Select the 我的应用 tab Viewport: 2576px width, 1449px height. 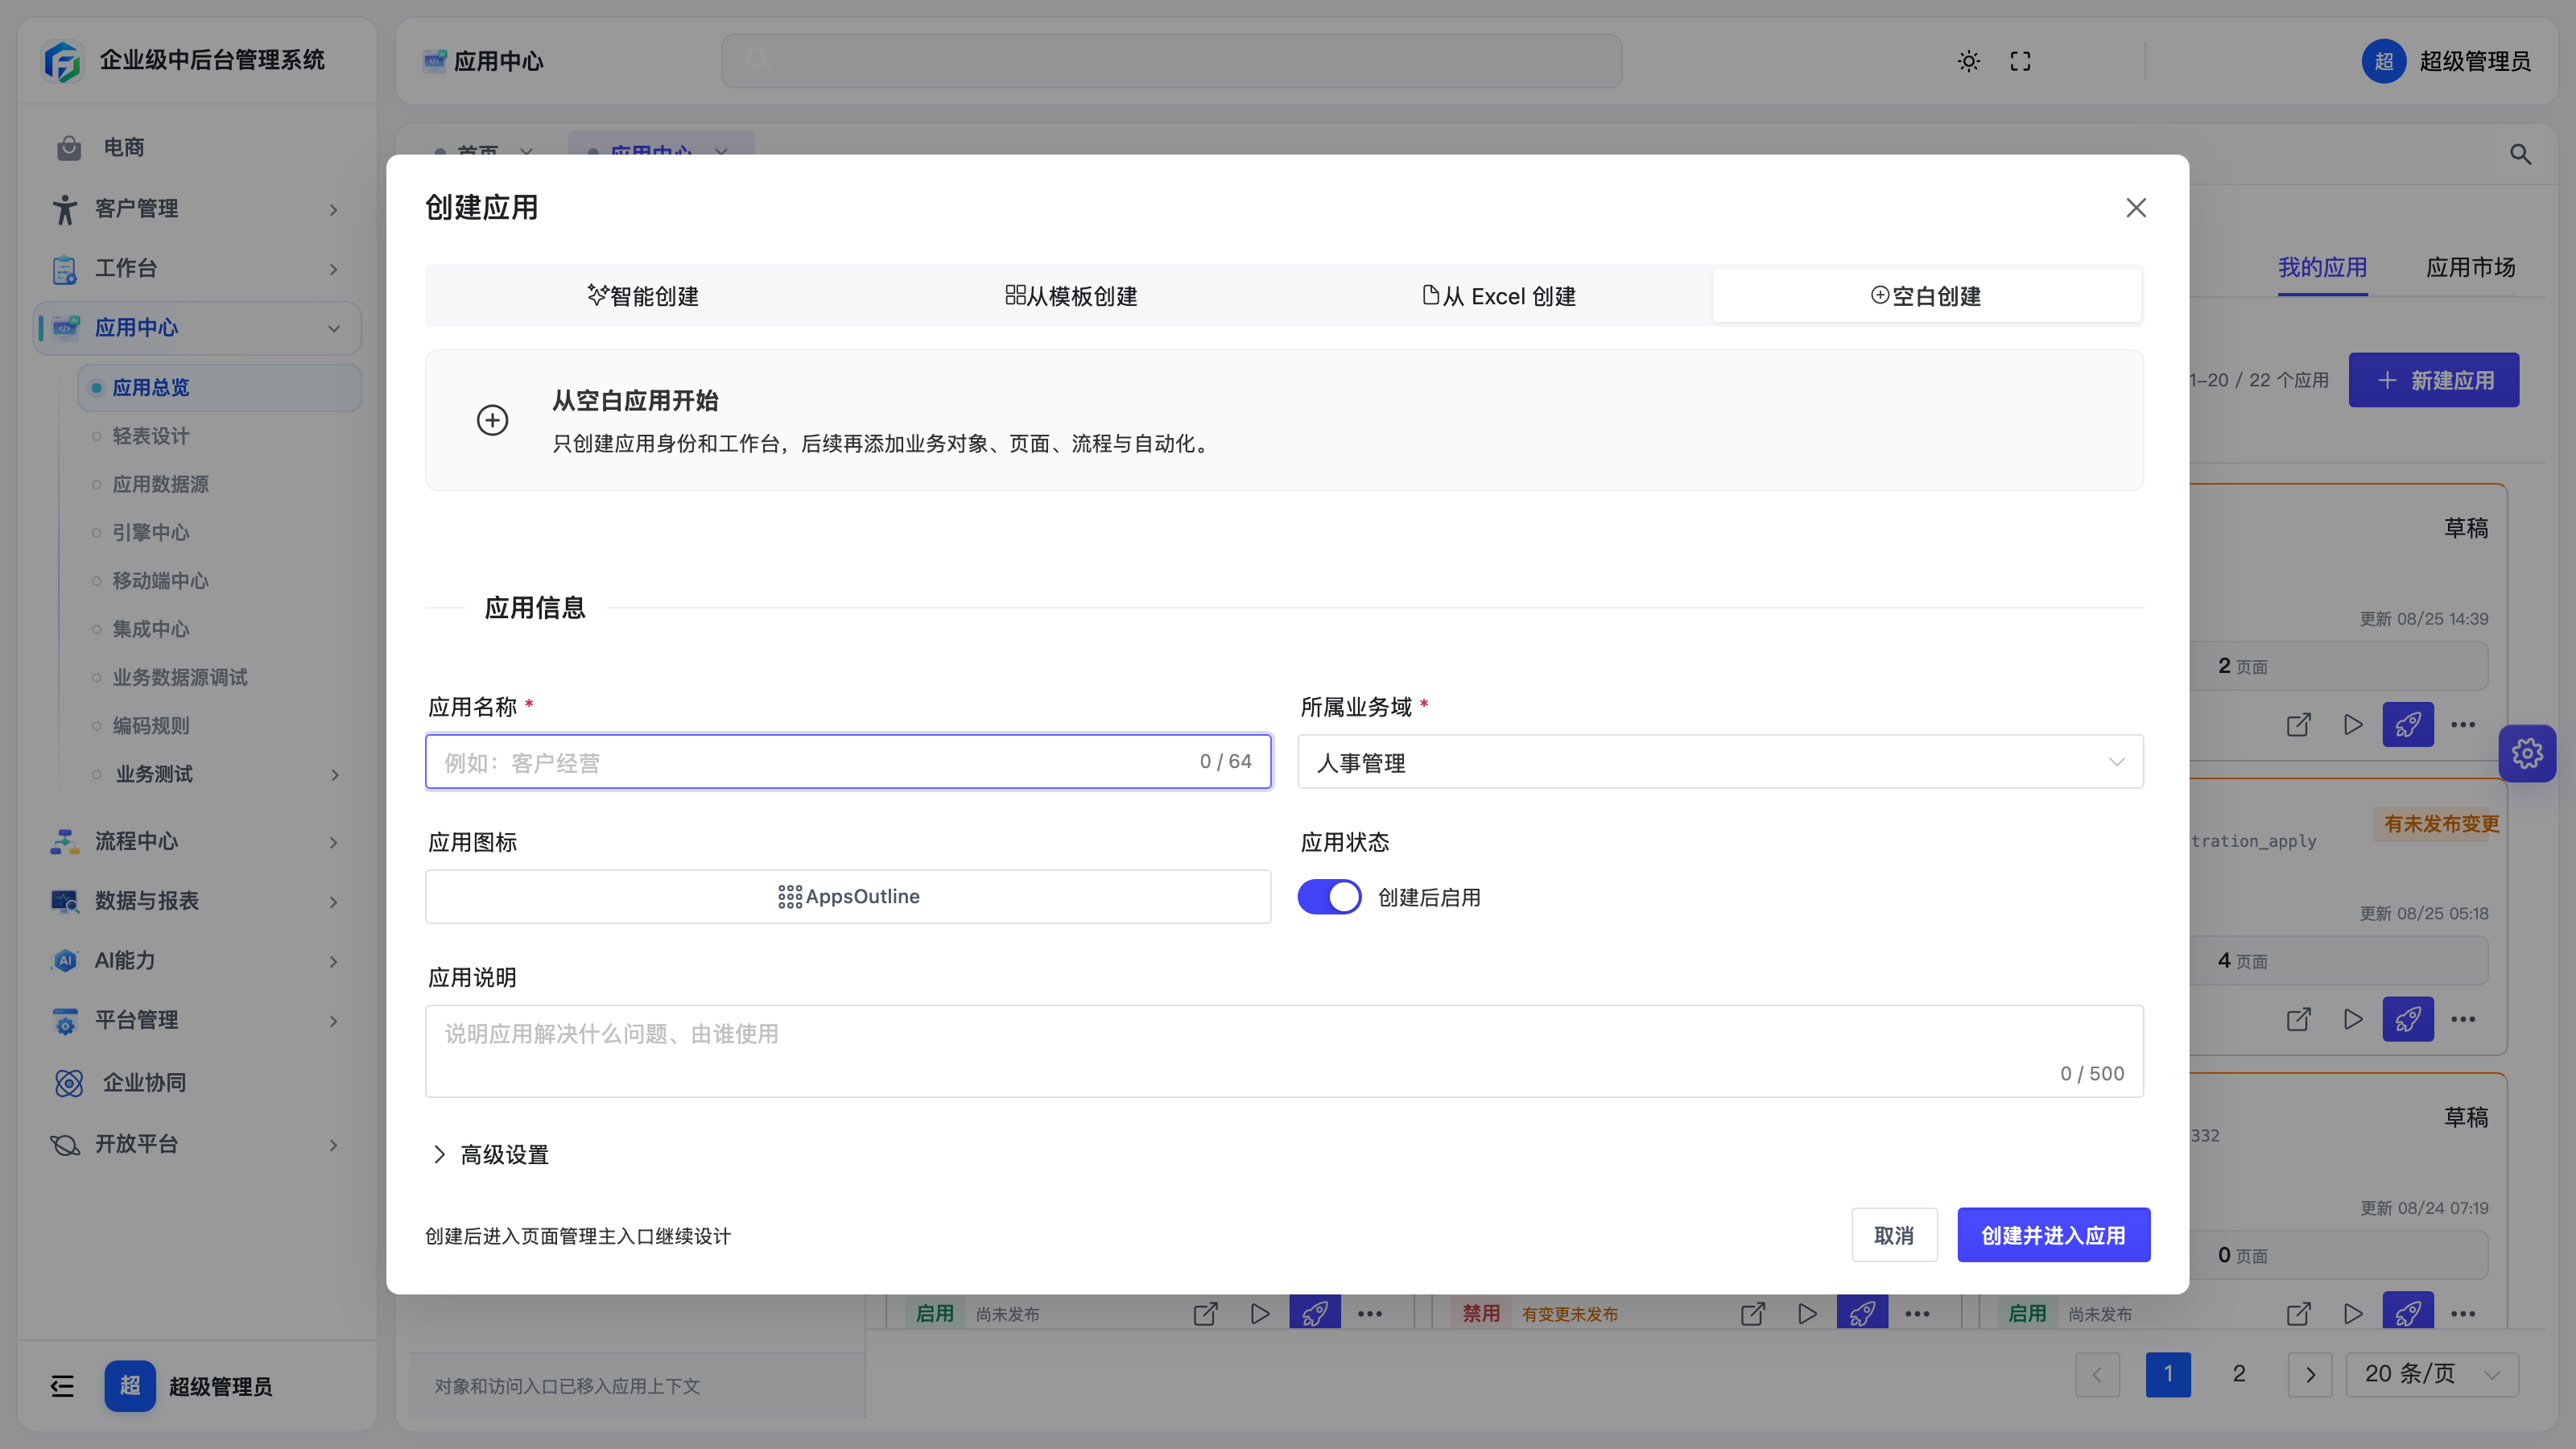2322,268
